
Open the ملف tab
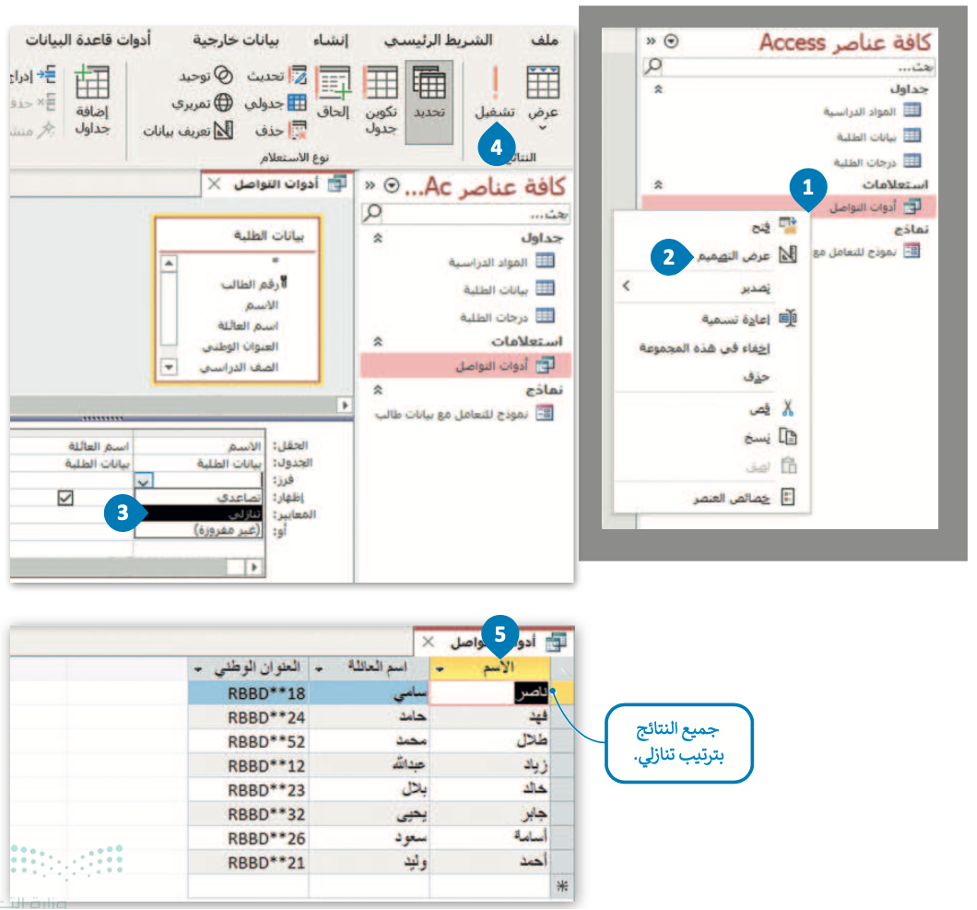point(544,41)
